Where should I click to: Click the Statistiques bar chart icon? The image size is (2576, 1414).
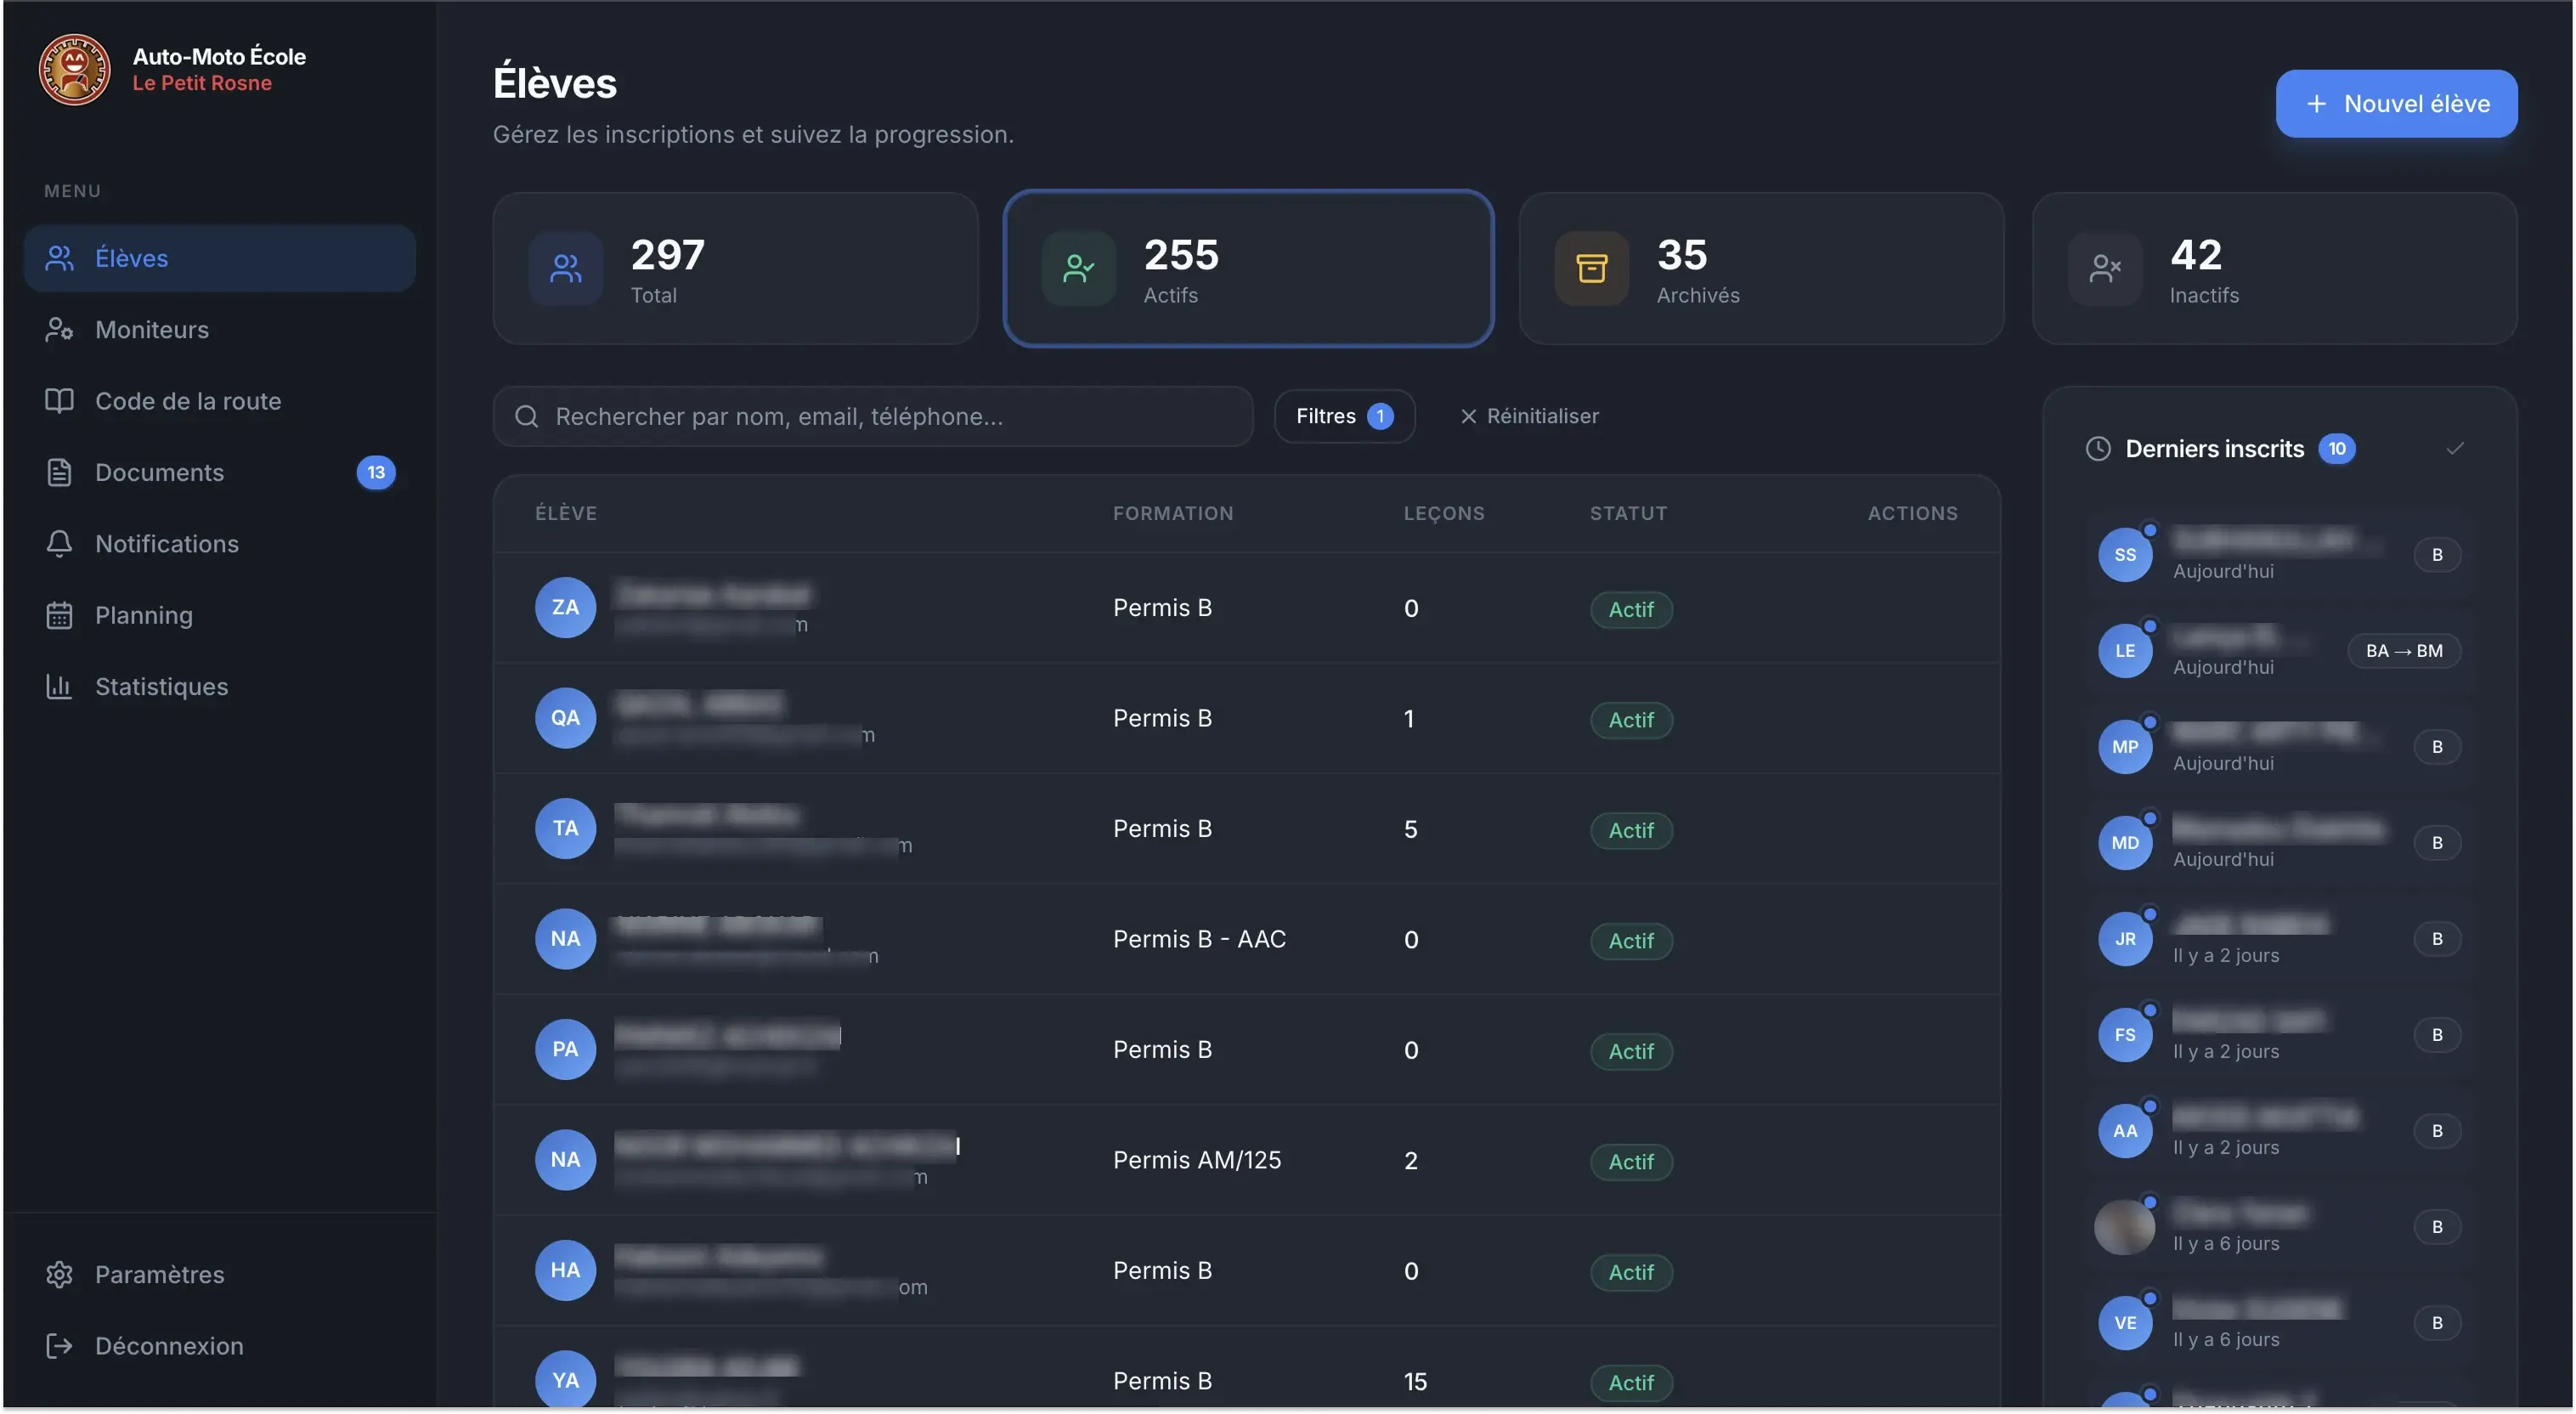(59, 686)
